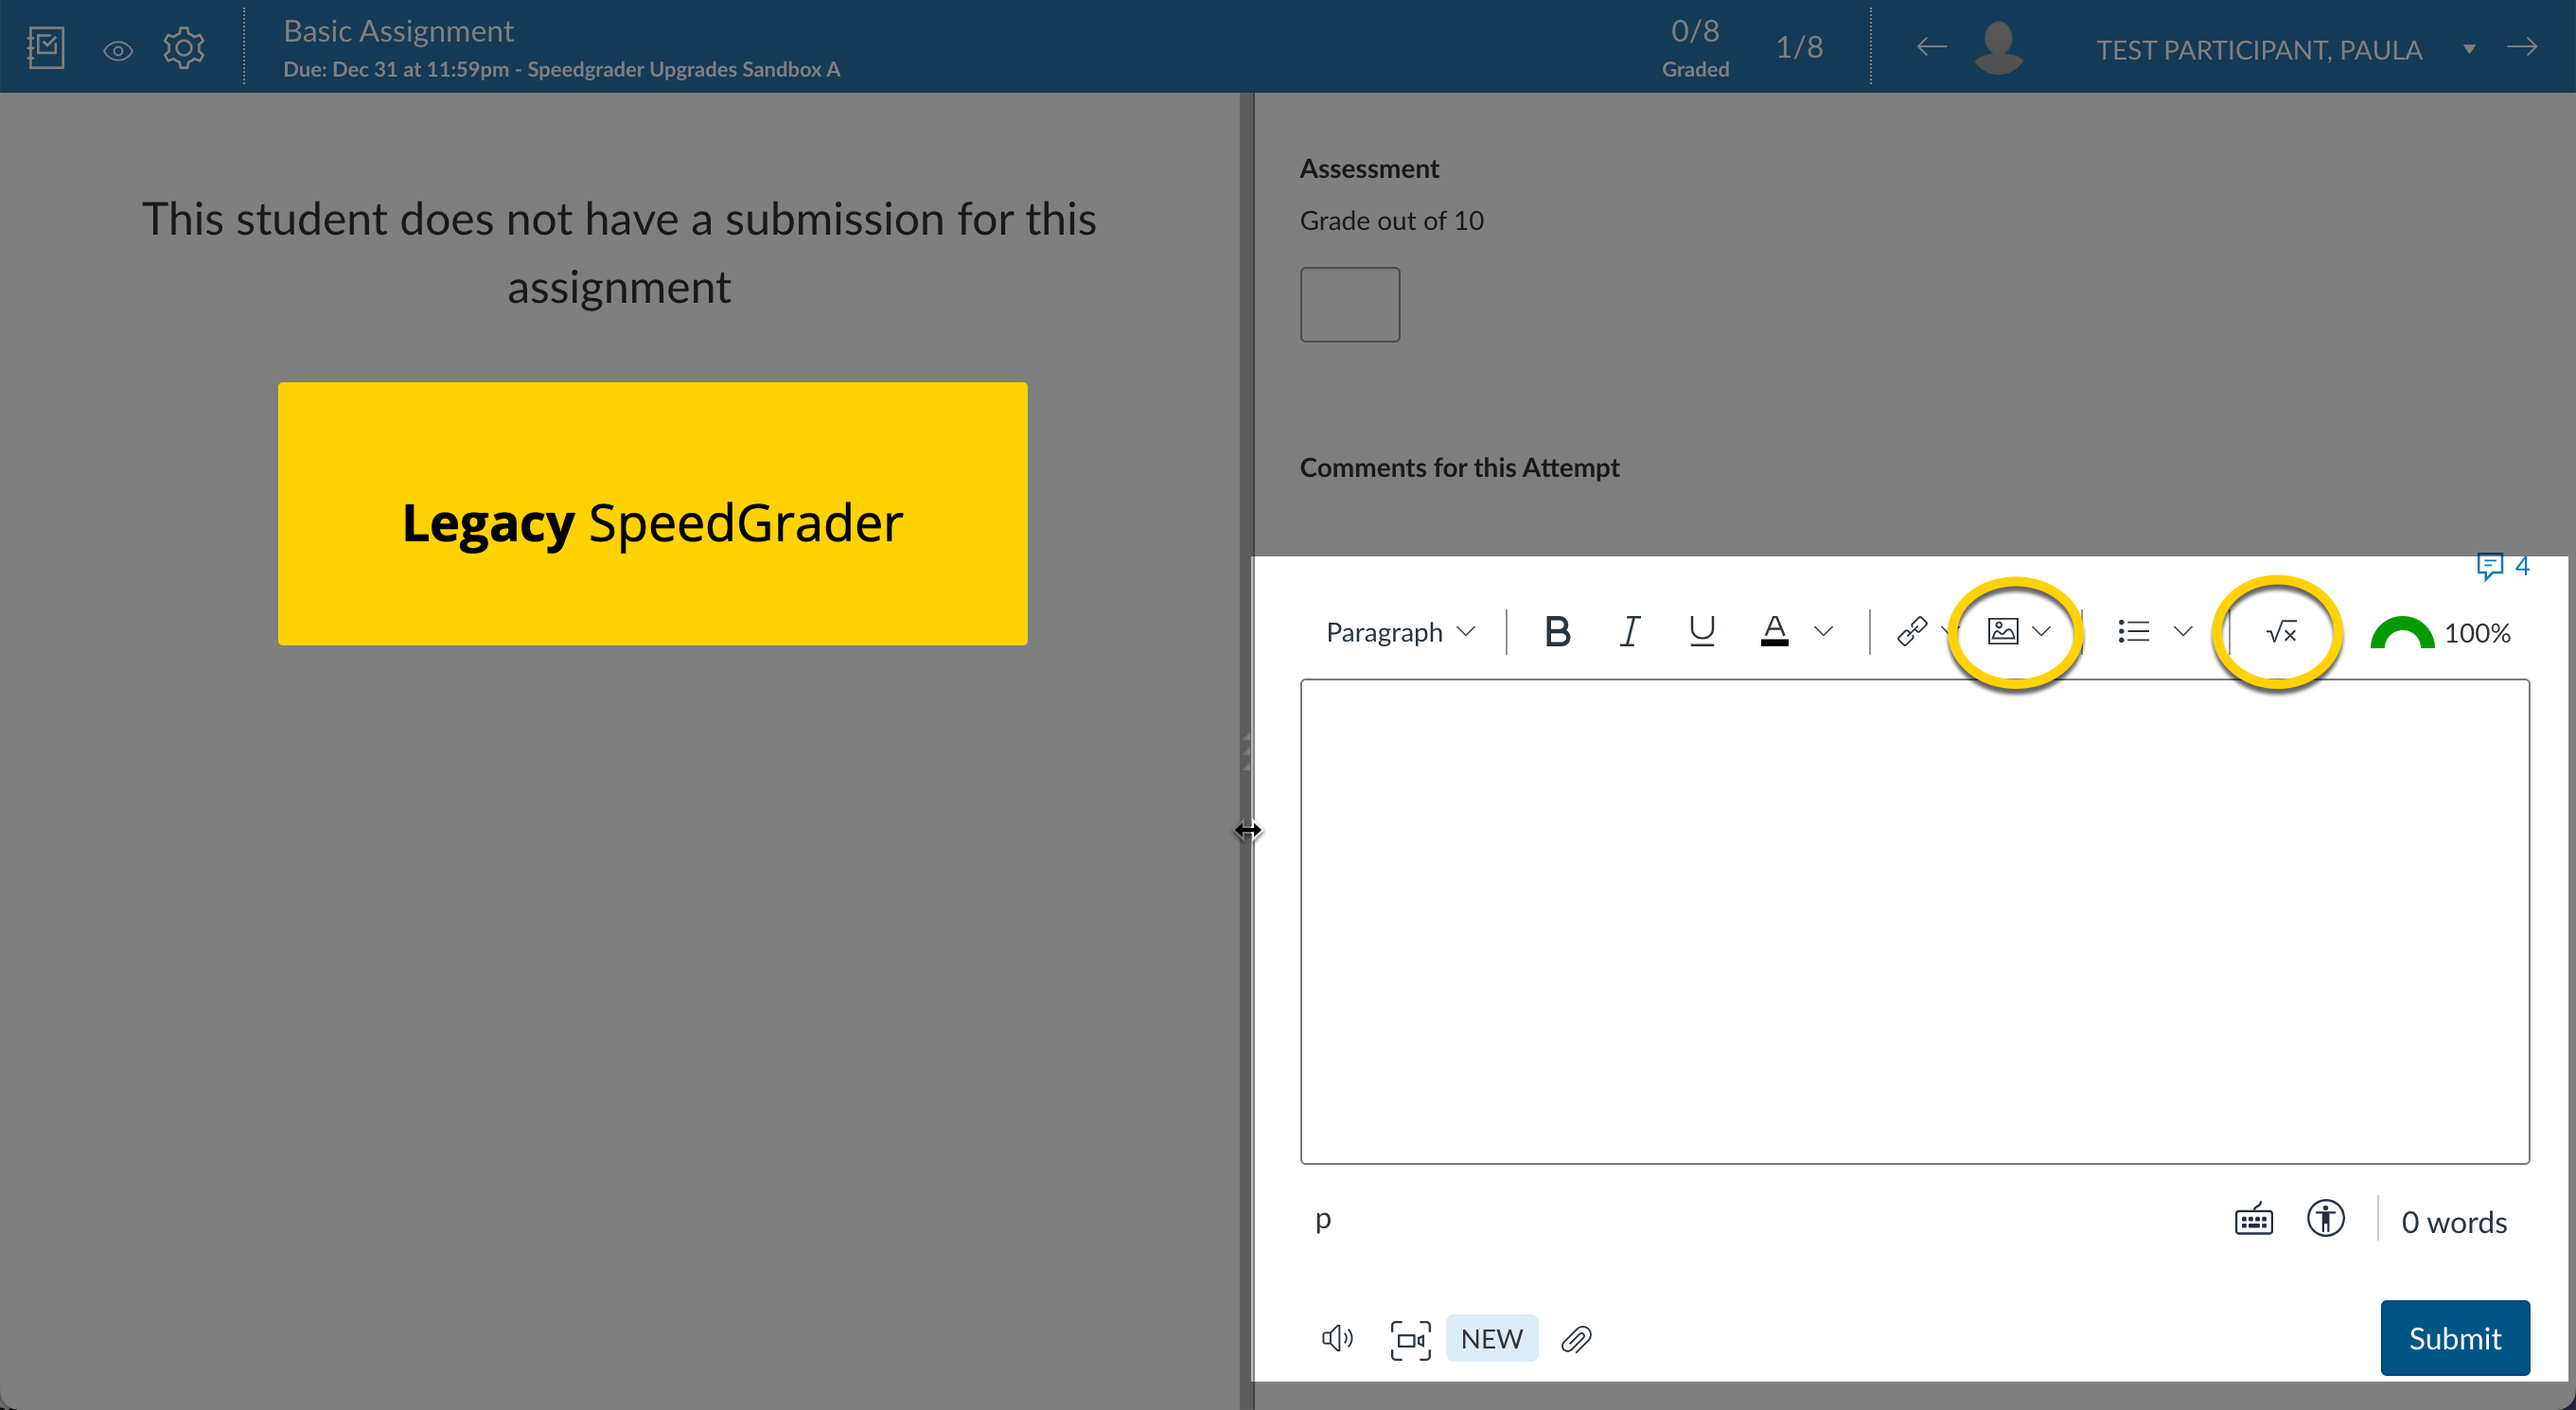This screenshot has width=2576, height=1410.
Task: Attach a file with the paperclip icon
Action: (x=1576, y=1339)
